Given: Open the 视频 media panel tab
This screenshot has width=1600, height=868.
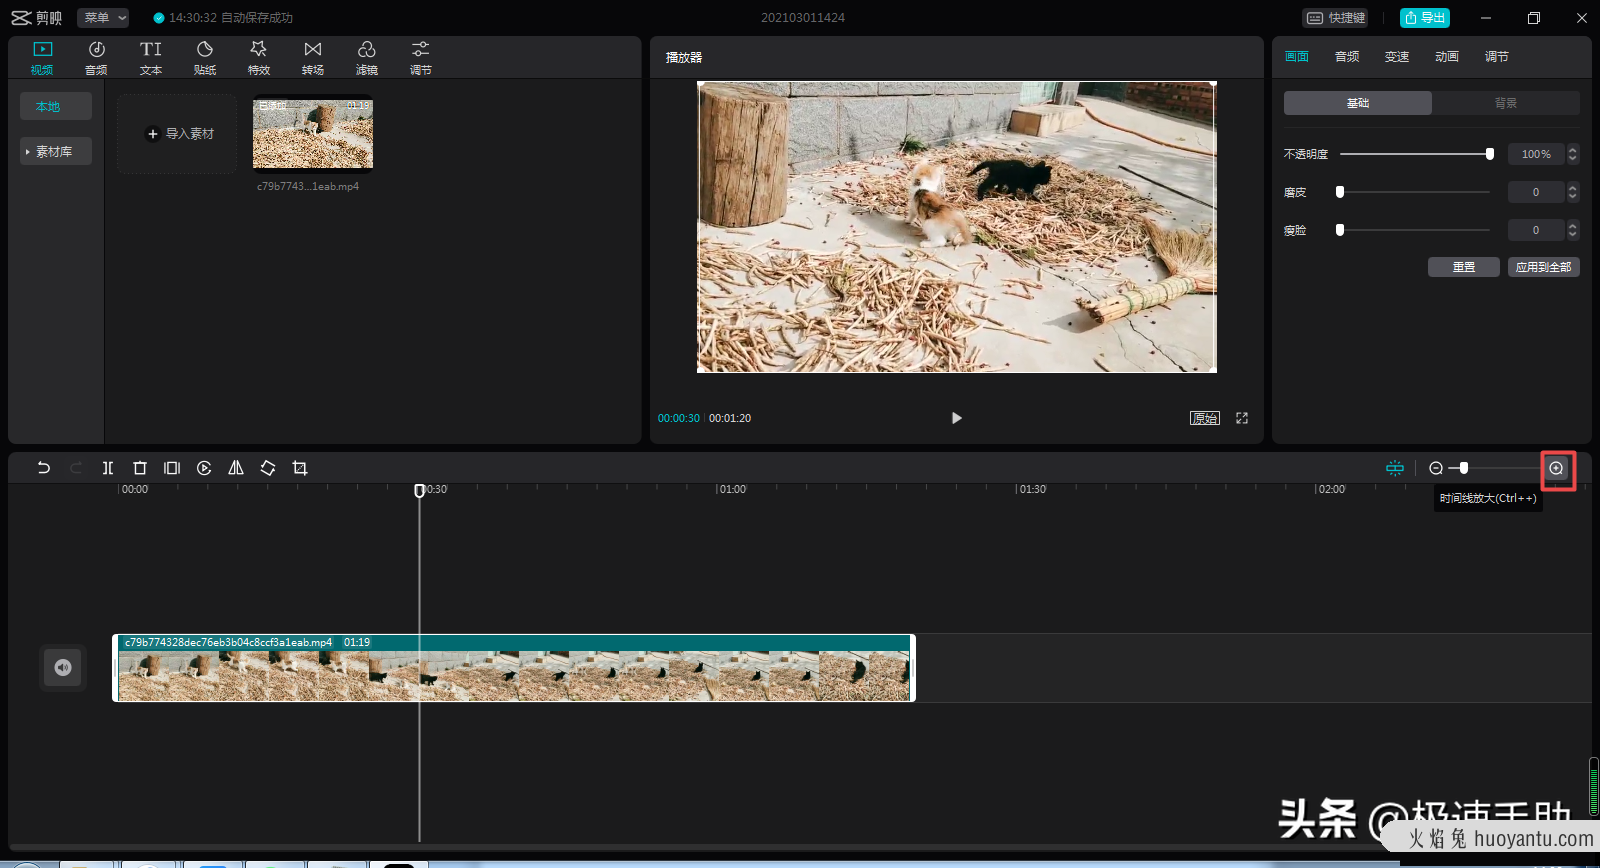Looking at the screenshot, I should tap(42, 58).
